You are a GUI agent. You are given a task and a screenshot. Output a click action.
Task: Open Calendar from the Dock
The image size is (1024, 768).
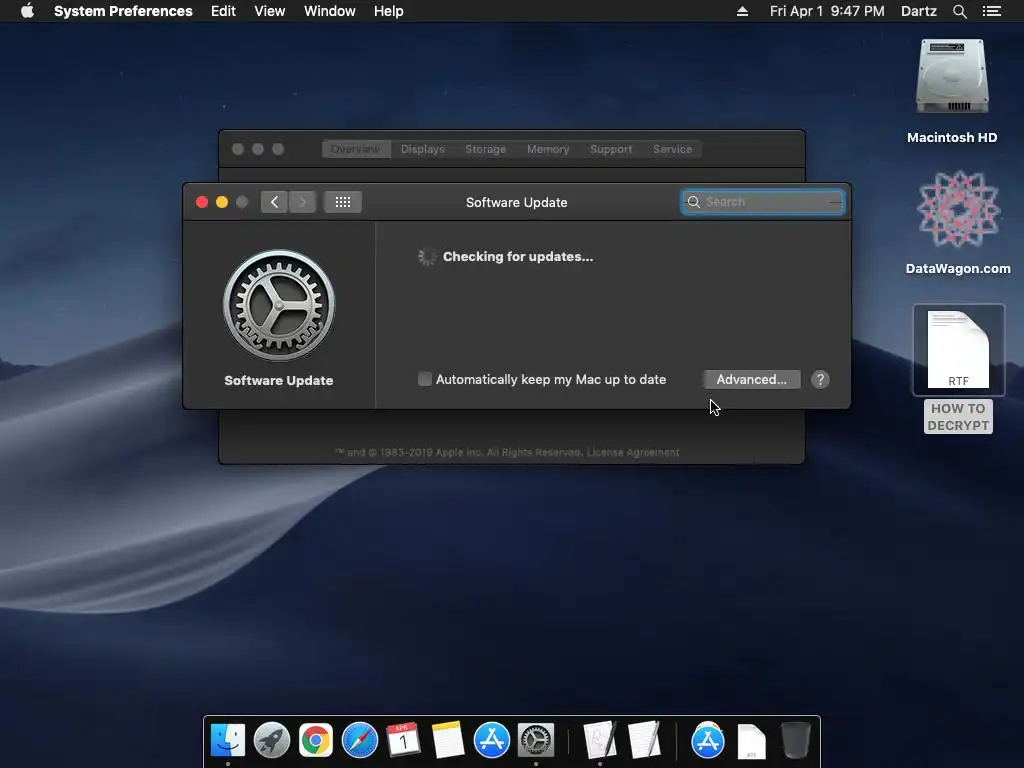403,740
